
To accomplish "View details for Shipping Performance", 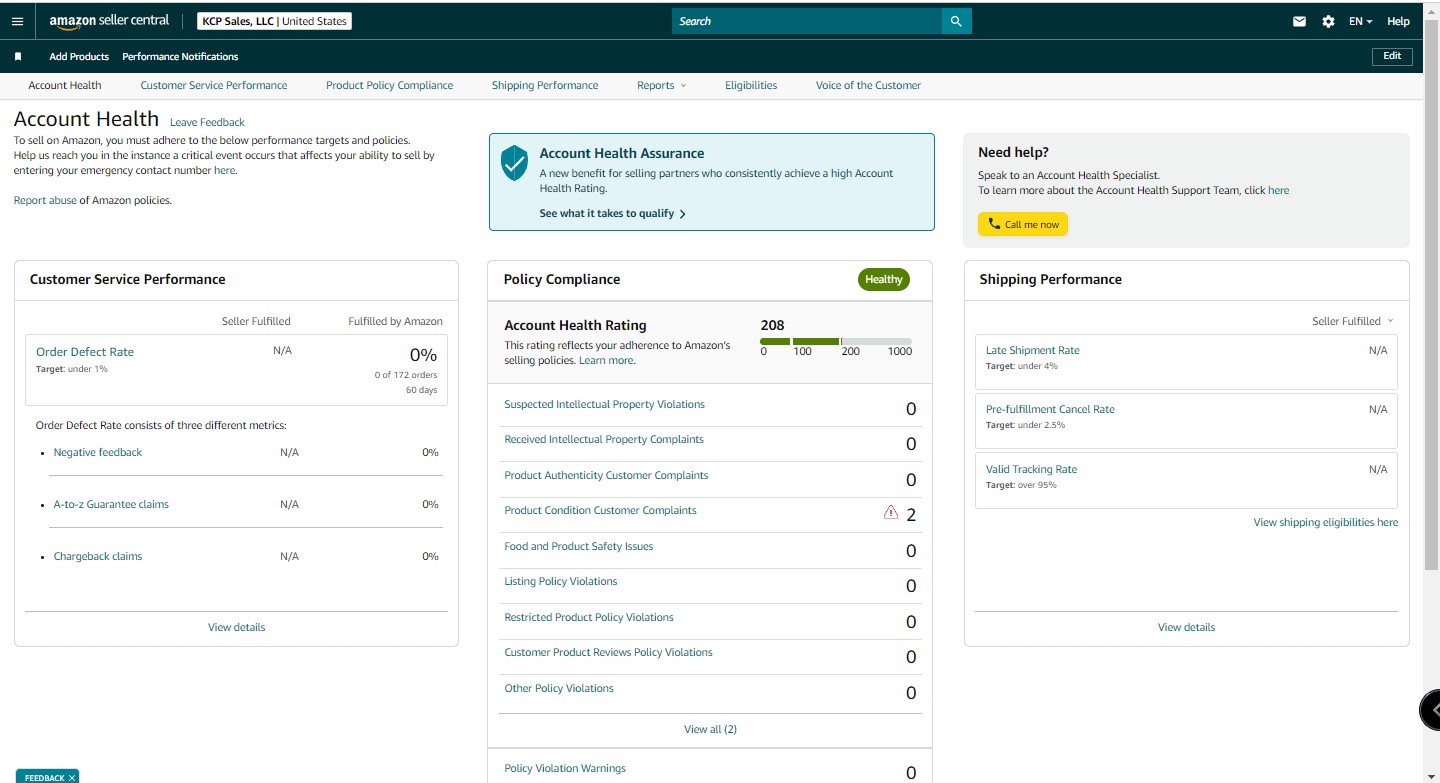I will (1187, 628).
